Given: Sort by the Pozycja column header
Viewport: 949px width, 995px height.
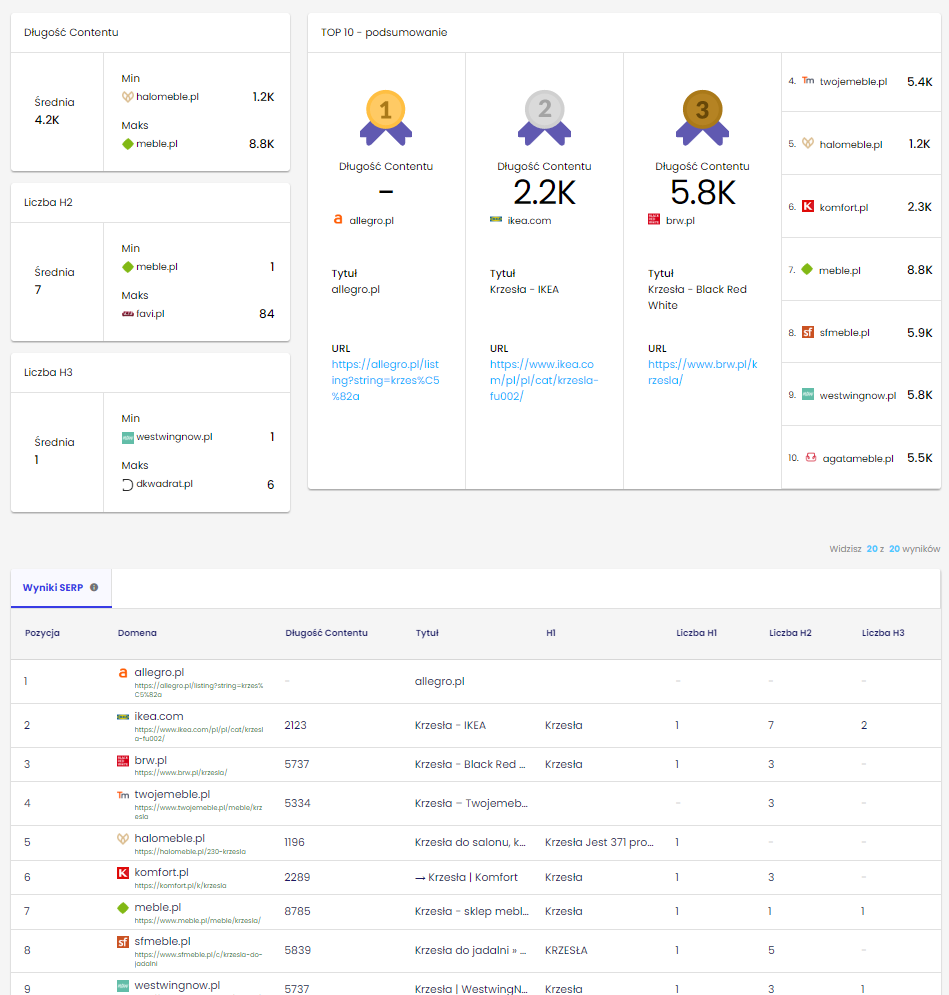Looking at the screenshot, I should 42,633.
